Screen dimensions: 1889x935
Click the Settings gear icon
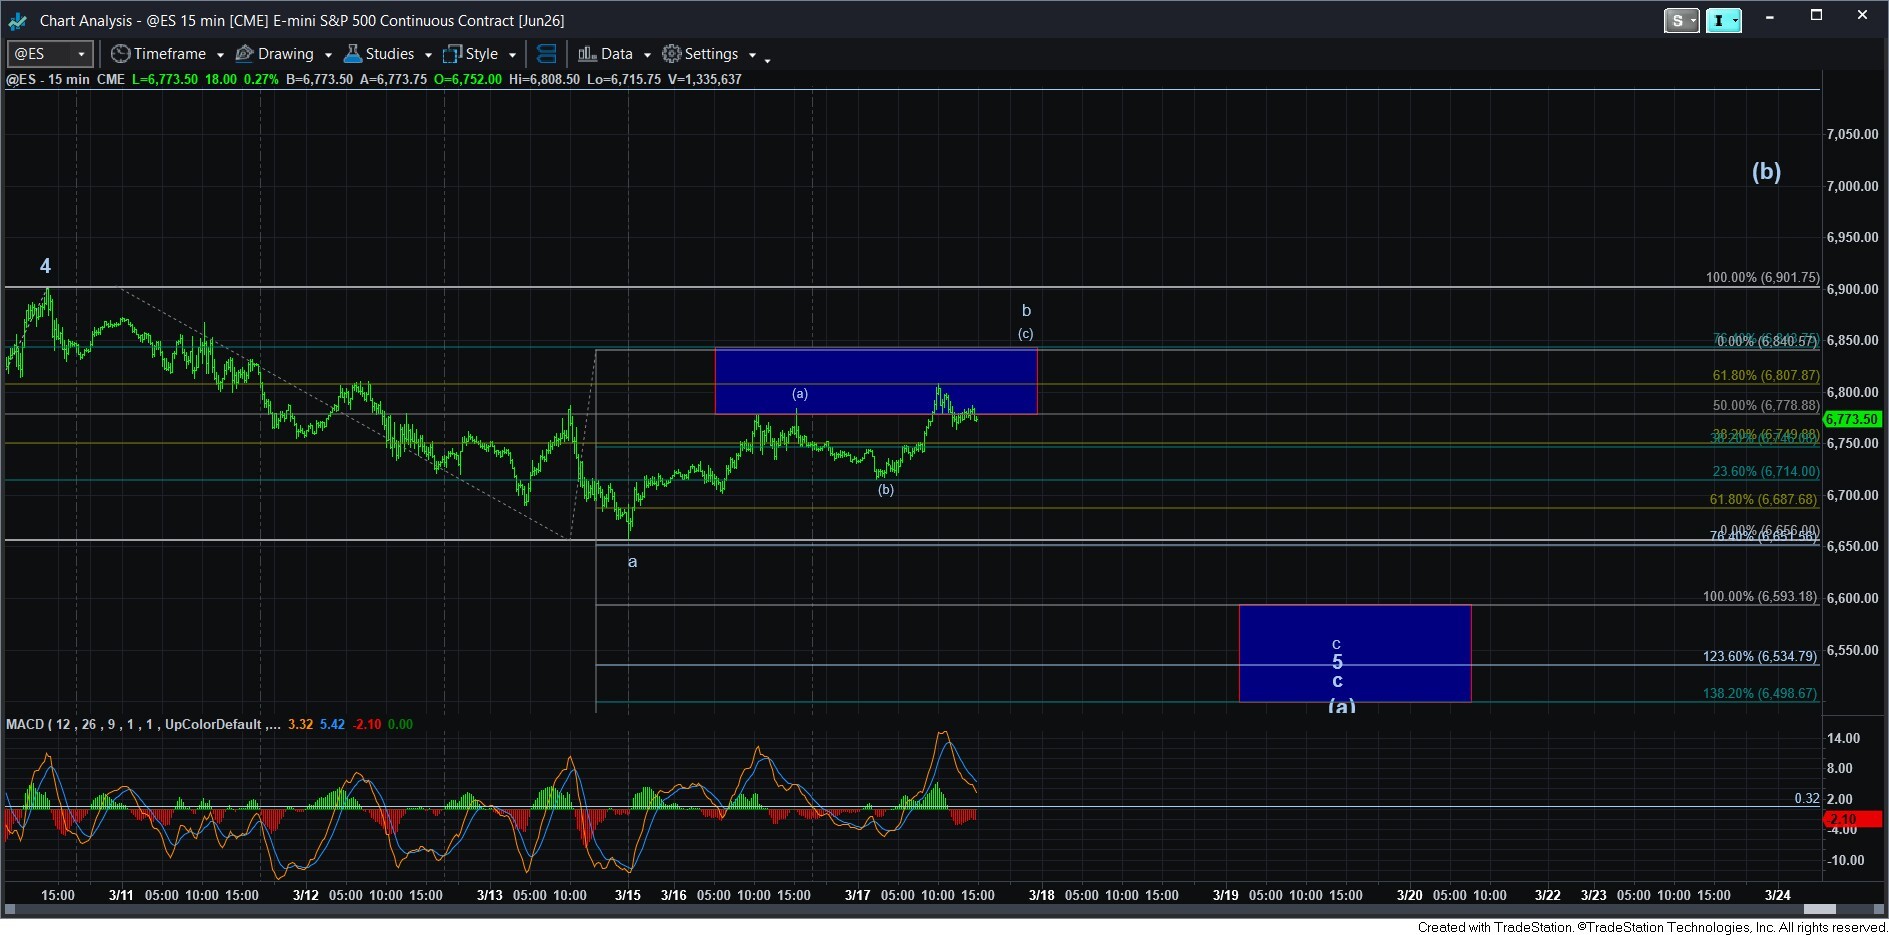(x=672, y=54)
